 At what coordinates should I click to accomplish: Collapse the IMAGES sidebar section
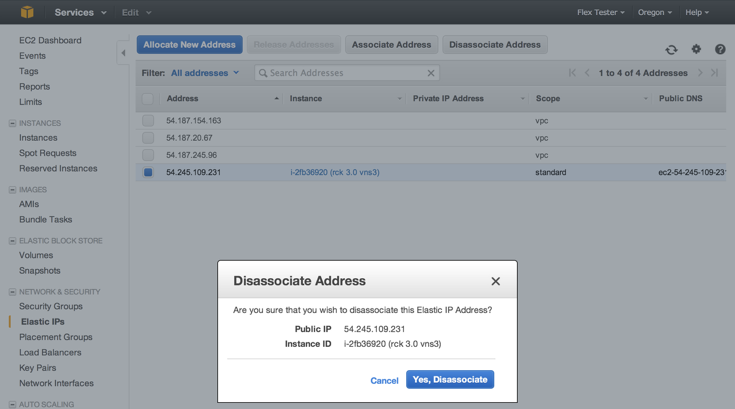click(x=12, y=190)
